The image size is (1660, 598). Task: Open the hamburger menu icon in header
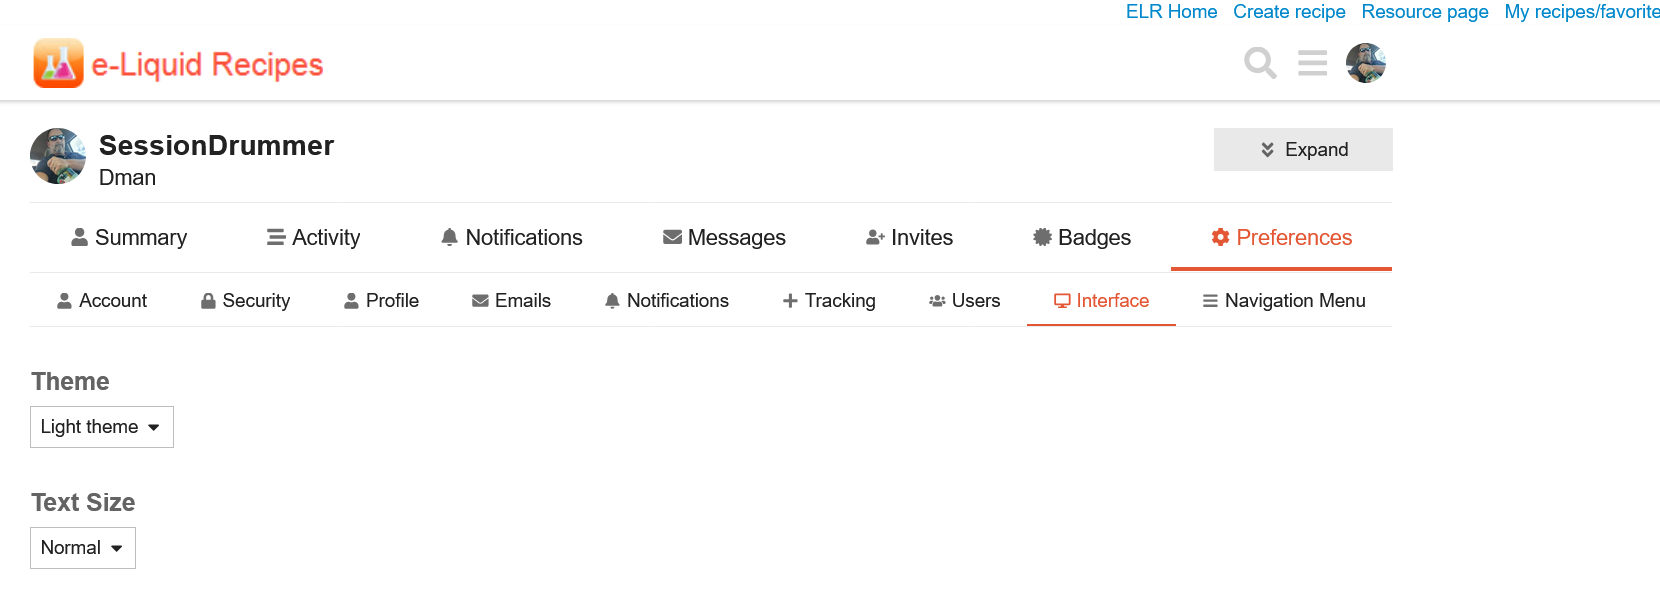(x=1312, y=63)
